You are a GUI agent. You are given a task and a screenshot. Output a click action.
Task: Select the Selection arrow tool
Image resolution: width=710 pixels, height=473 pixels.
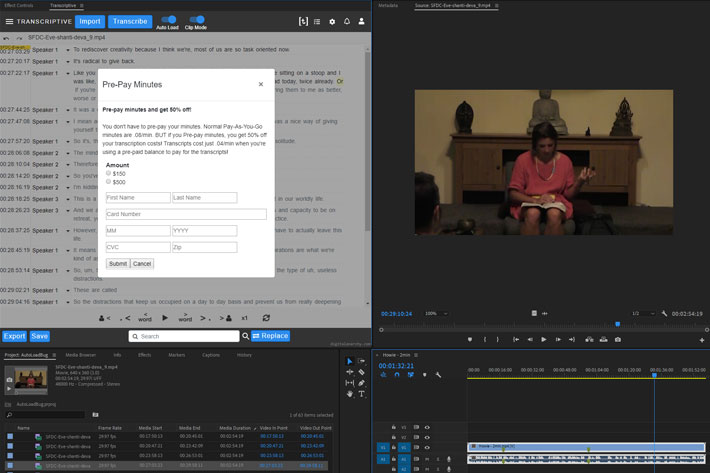tap(349, 361)
